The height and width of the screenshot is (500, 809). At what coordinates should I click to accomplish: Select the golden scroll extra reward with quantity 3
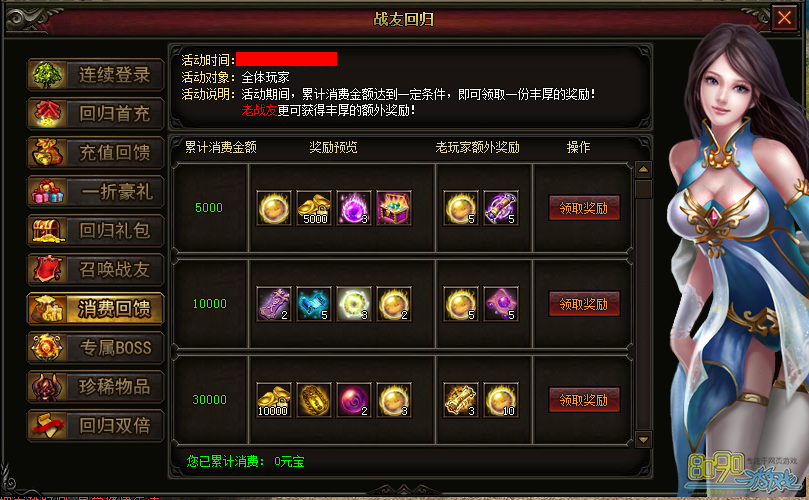460,400
